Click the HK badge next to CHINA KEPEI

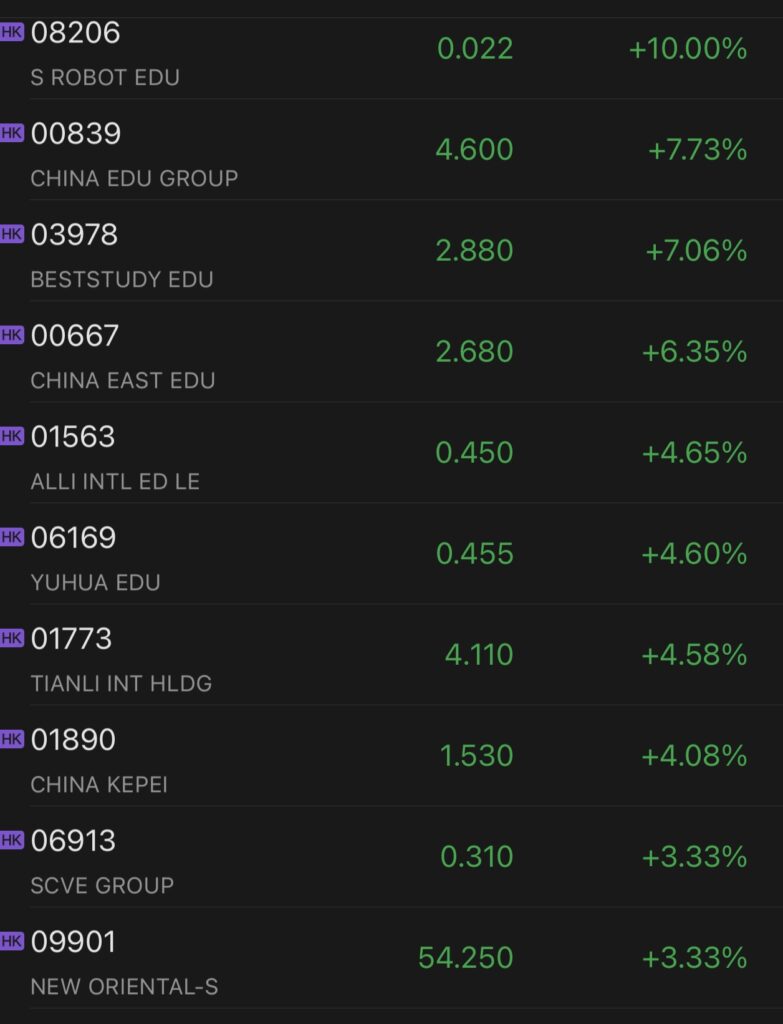pyautogui.click(x=11, y=737)
